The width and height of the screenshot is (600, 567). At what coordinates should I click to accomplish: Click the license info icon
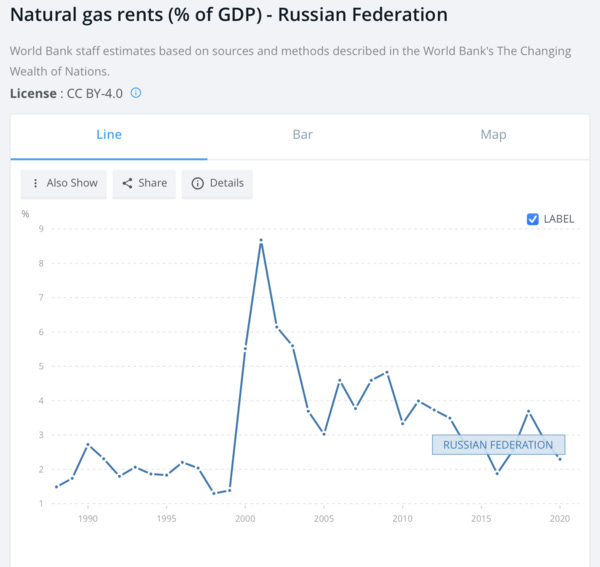[136, 93]
